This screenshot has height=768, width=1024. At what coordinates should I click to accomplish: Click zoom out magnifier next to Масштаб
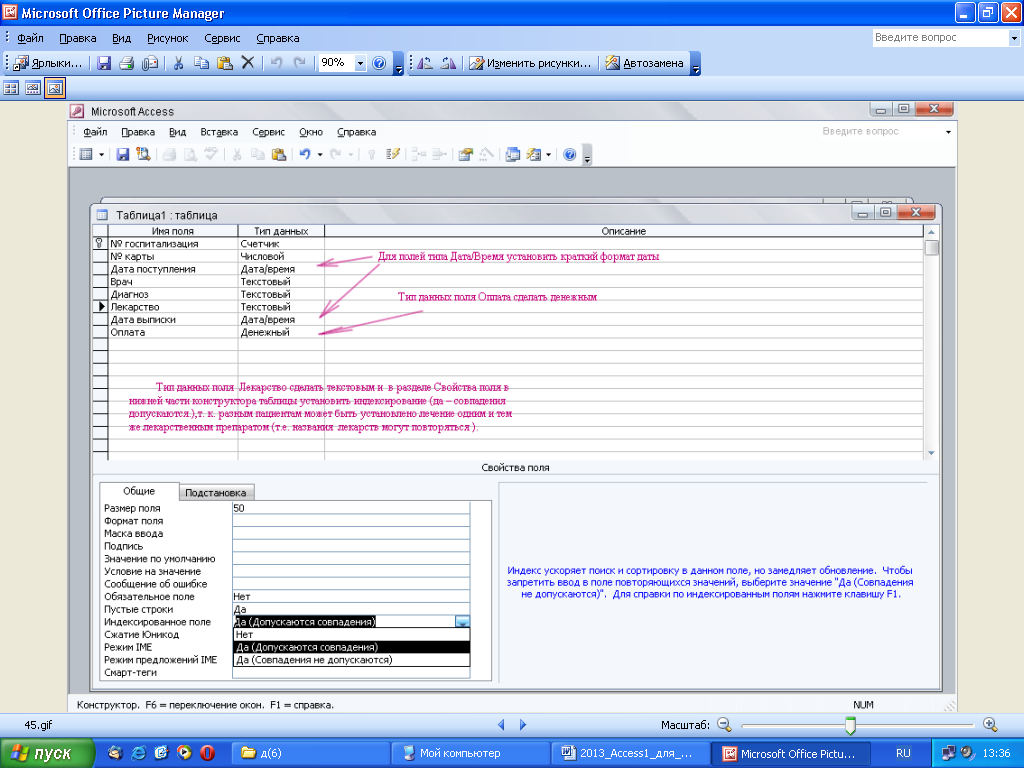tap(724, 724)
